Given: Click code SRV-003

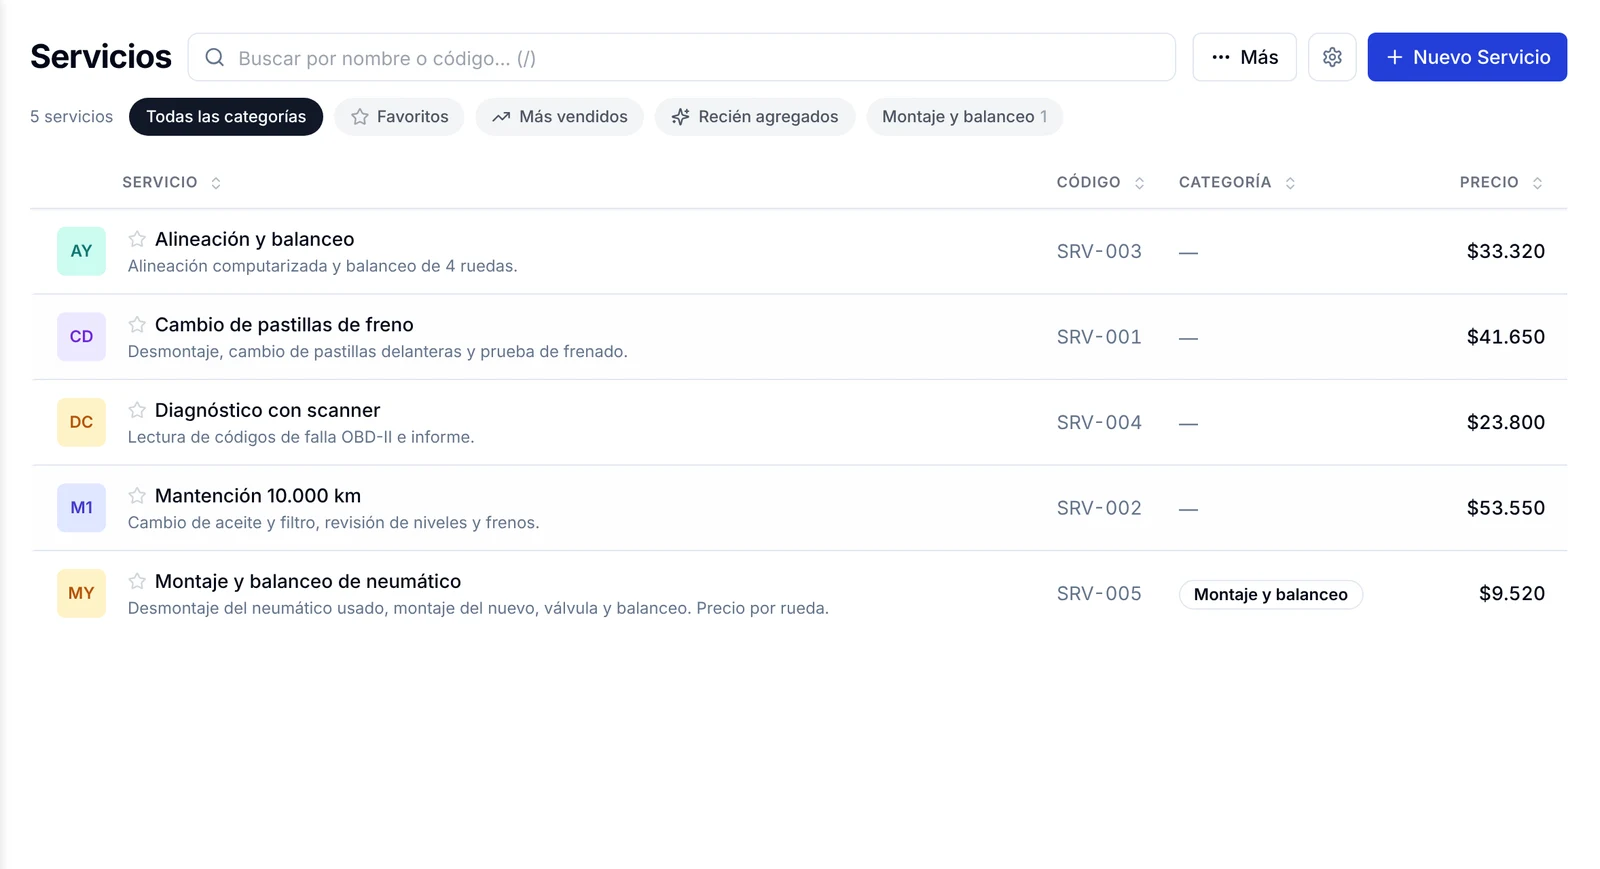Looking at the screenshot, I should coord(1099,251).
